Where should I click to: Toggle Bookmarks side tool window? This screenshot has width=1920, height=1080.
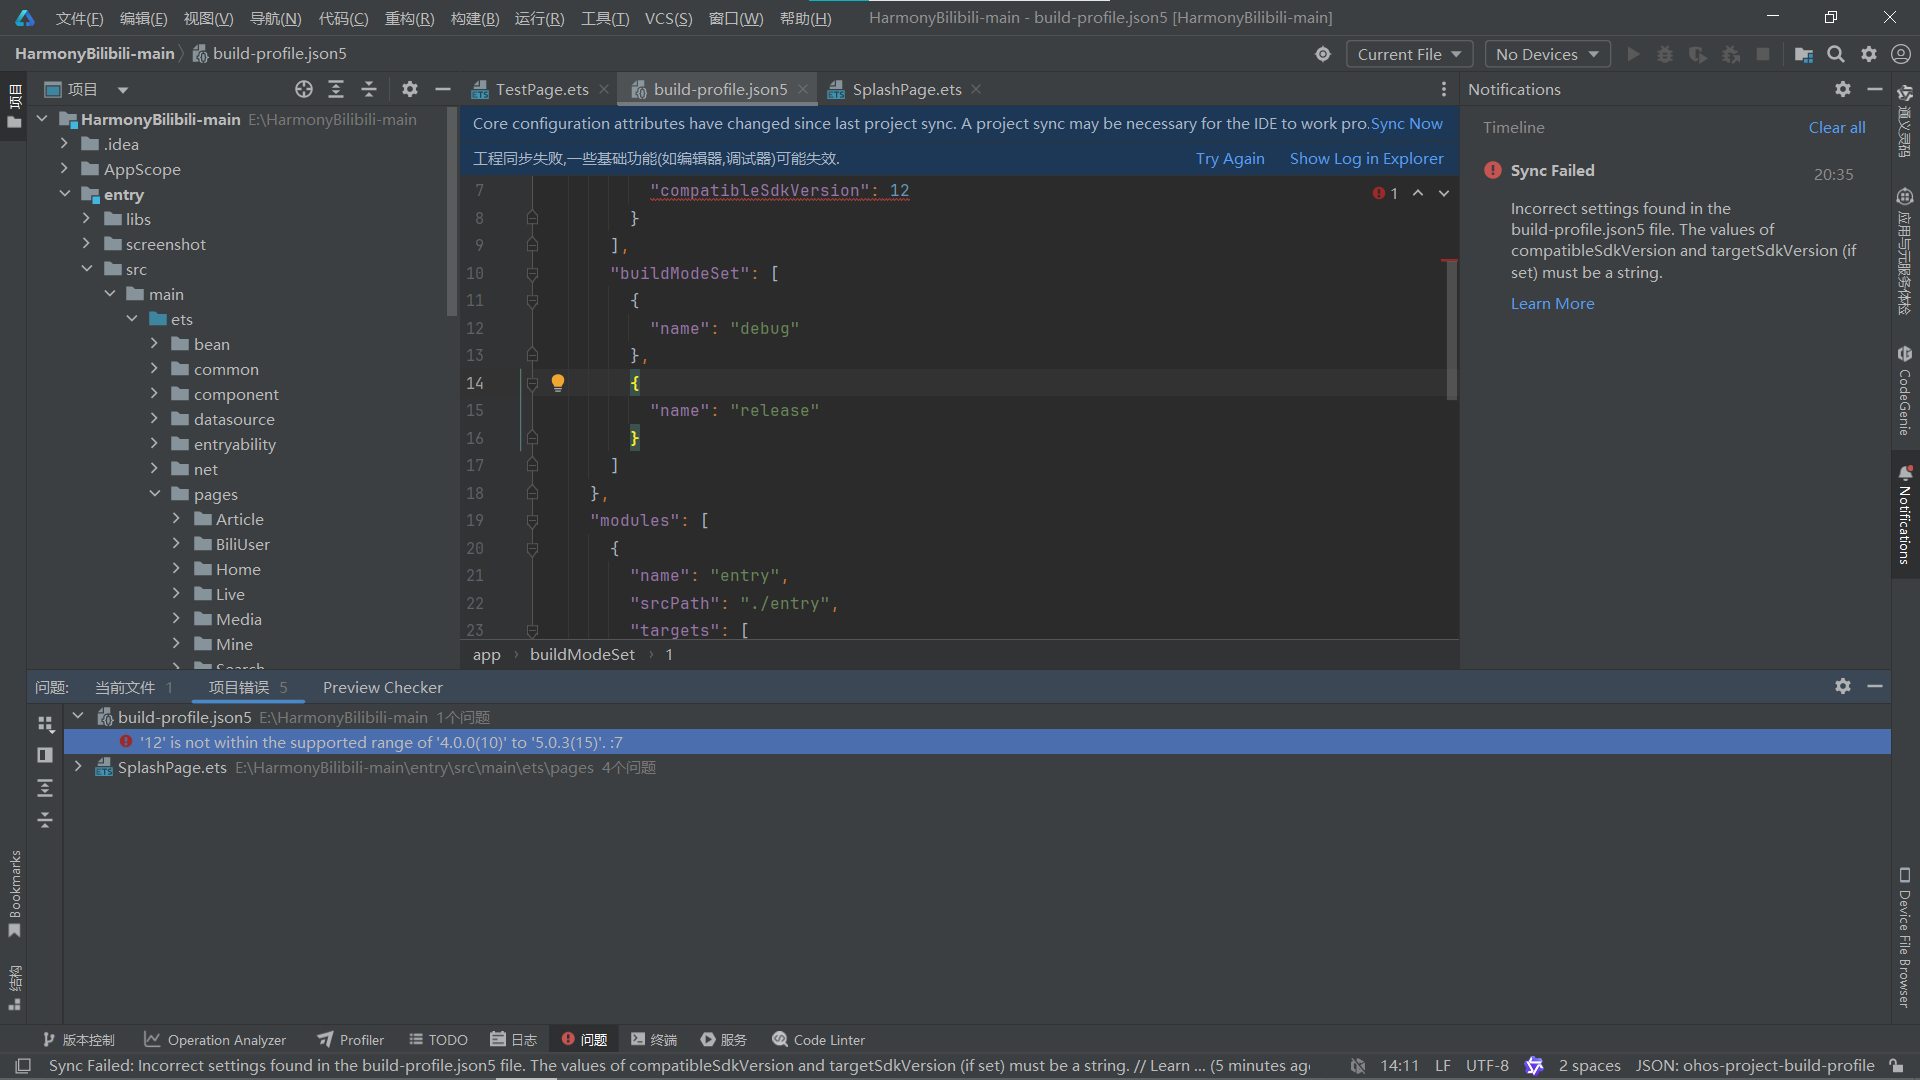click(x=15, y=893)
